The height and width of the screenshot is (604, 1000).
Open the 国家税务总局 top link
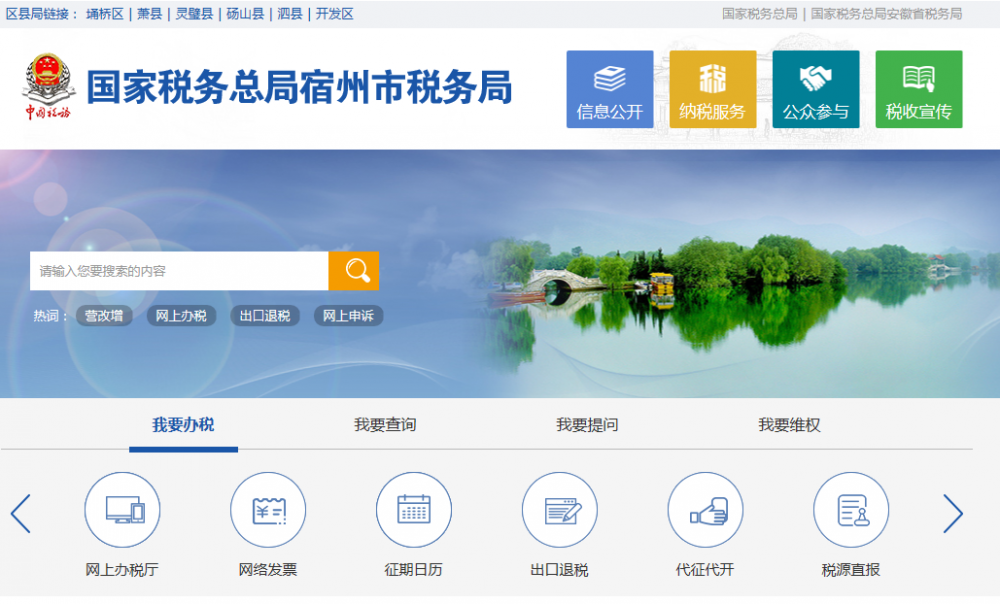coord(760,14)
